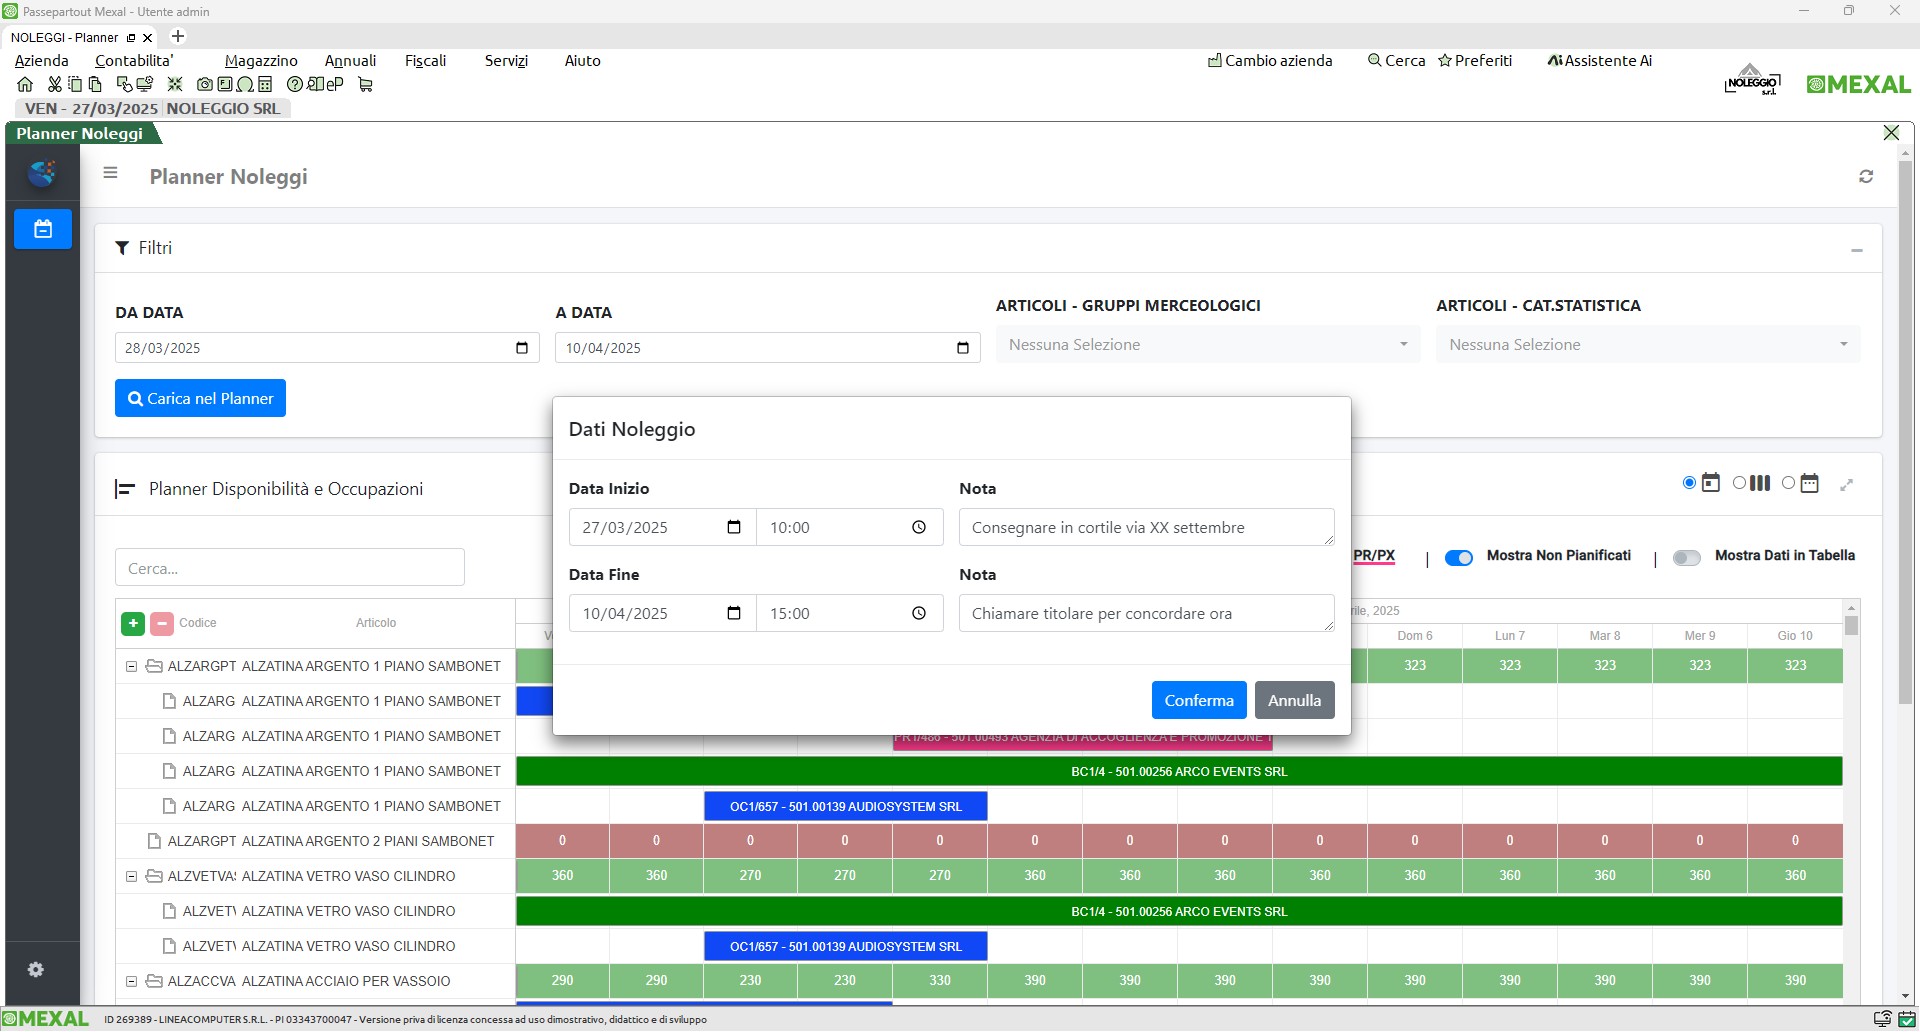Click the Cerca search field in planner

pyautogui.click(x=290, y=568)
